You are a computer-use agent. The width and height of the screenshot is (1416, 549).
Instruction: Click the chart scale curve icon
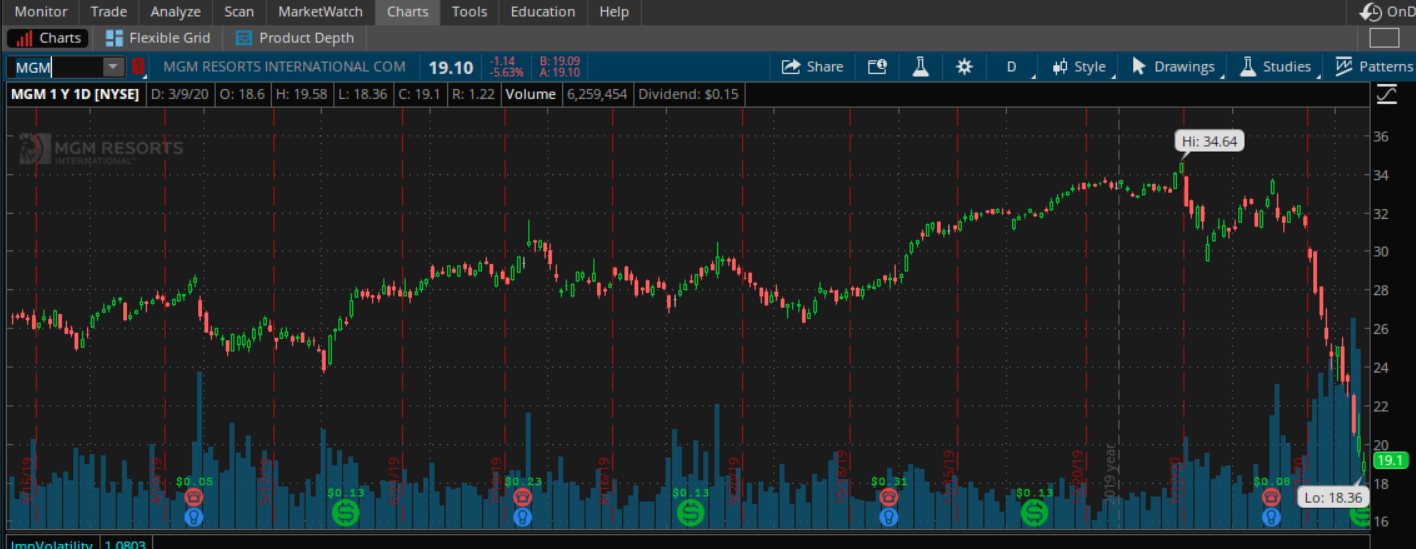pos(1387,94)
